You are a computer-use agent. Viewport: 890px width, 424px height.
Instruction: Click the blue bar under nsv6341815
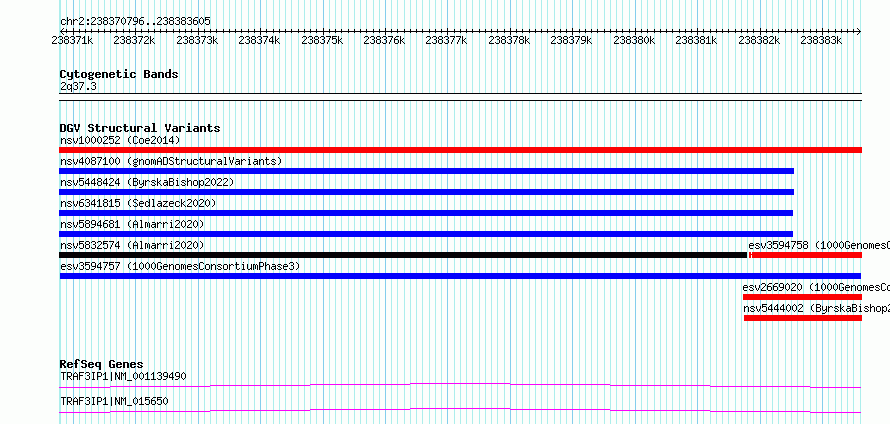[x=426, y=213]
